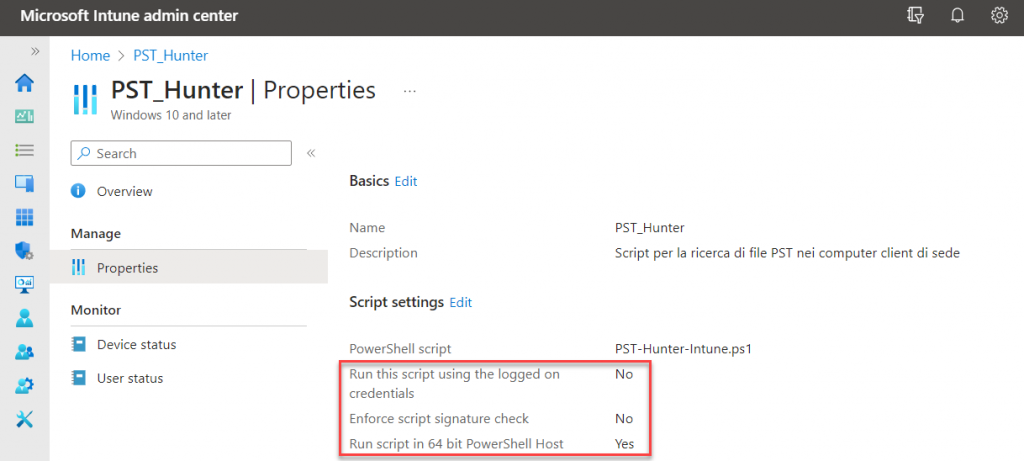Click the PST-Hunter-Intune.ps1 script filename
This screenshot has height=461, width=1024.
(x=684, y=349)
